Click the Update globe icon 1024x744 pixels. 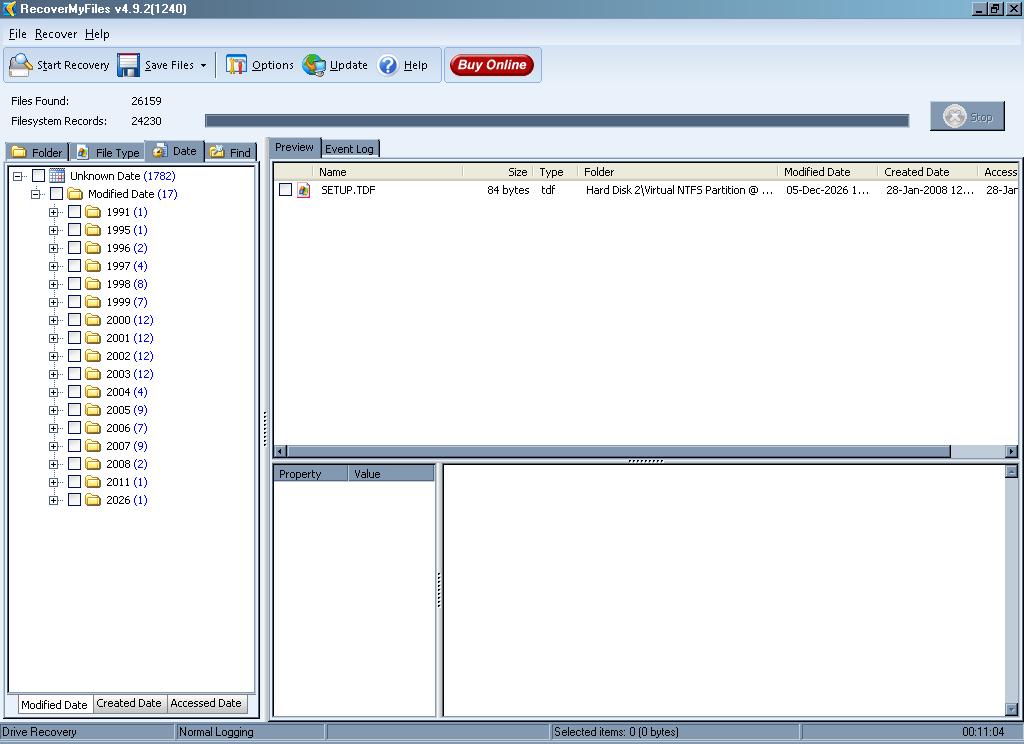pos(314,65)
